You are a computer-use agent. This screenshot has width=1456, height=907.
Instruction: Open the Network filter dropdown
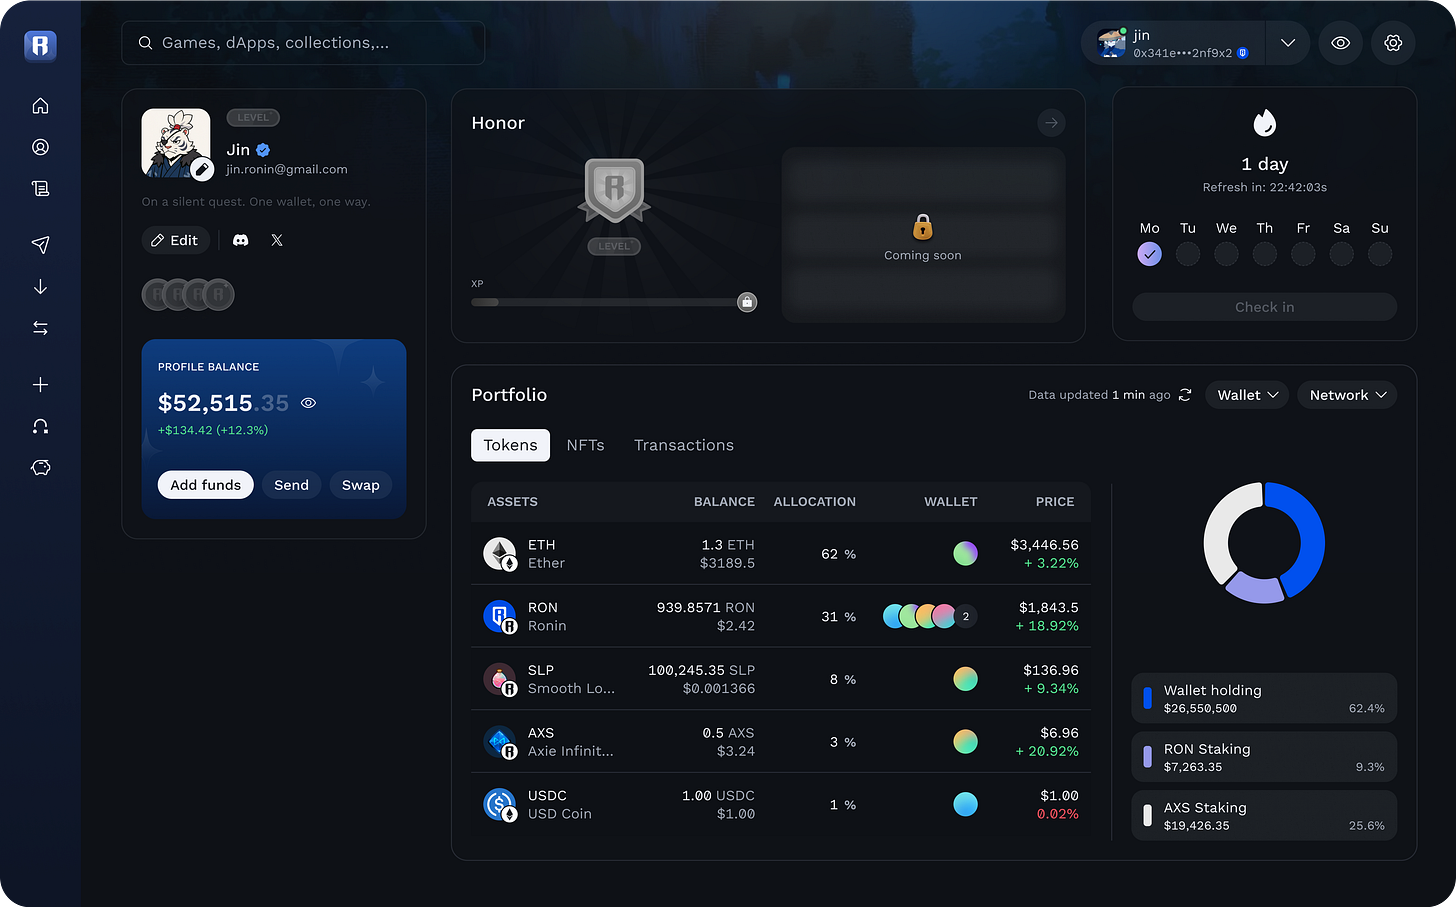pos(1346,394)
